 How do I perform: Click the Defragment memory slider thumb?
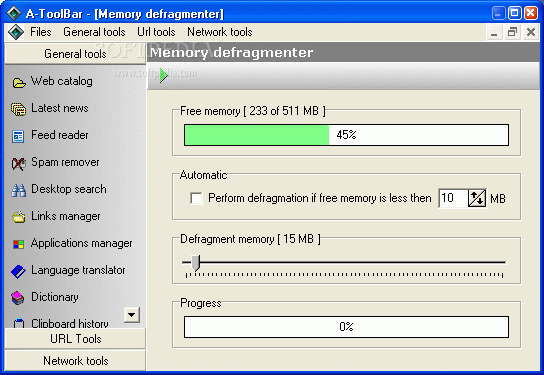coord(196,263)
